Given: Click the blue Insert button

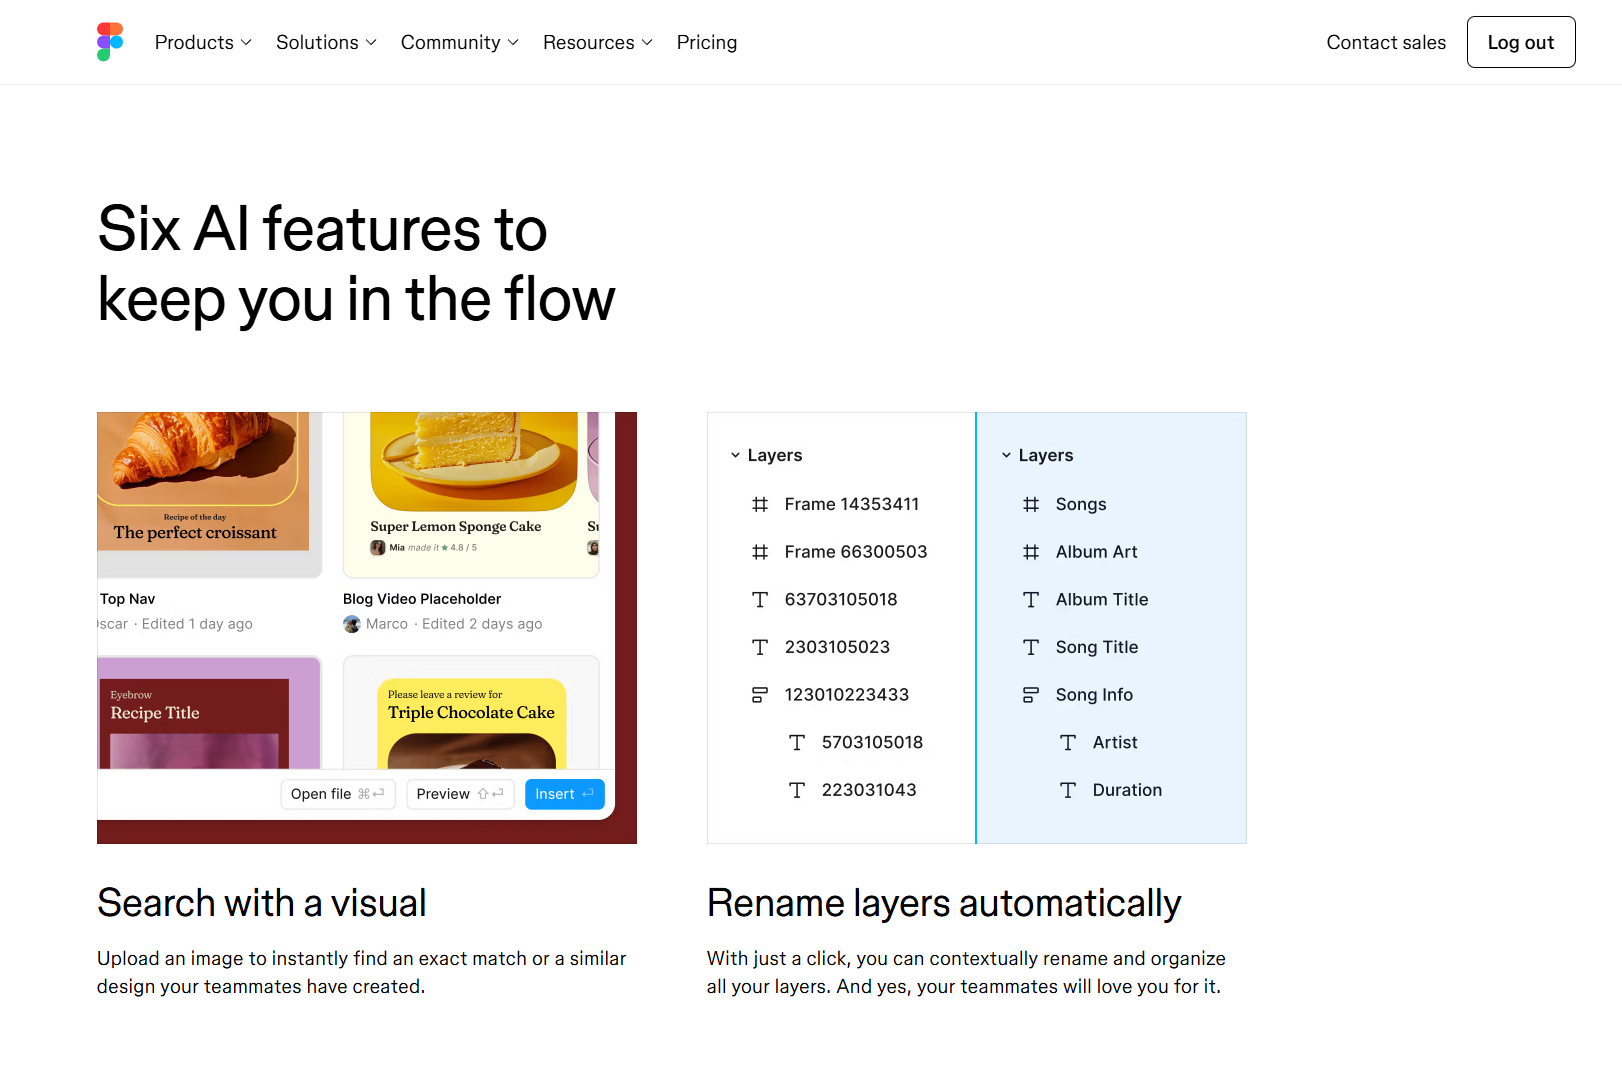Looking at the screenshot, I should pos(564,794).
